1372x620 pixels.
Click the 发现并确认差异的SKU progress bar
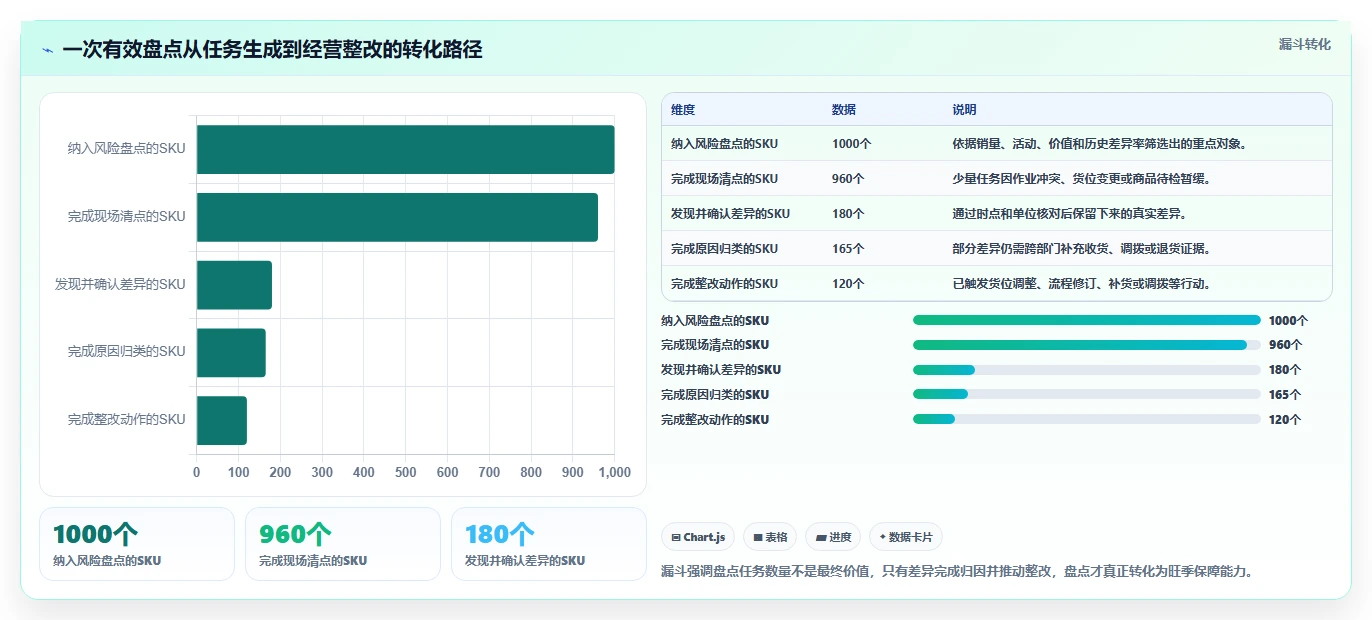(1087, 370)
